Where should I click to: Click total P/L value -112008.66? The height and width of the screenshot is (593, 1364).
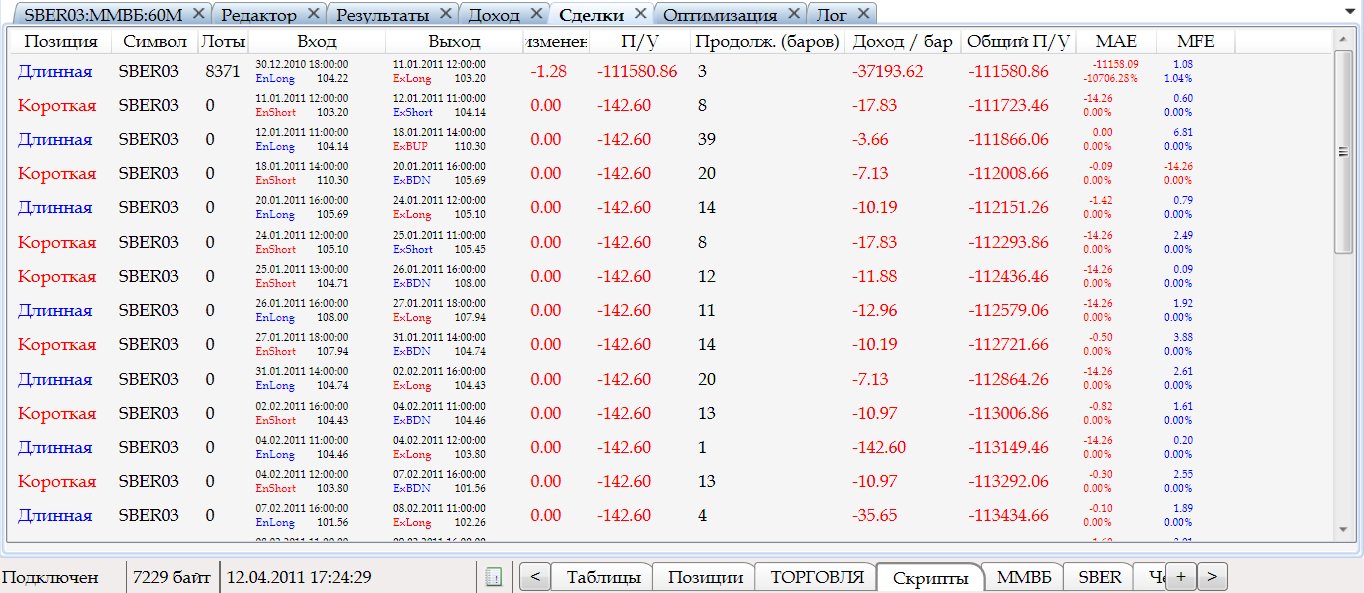1008,174
